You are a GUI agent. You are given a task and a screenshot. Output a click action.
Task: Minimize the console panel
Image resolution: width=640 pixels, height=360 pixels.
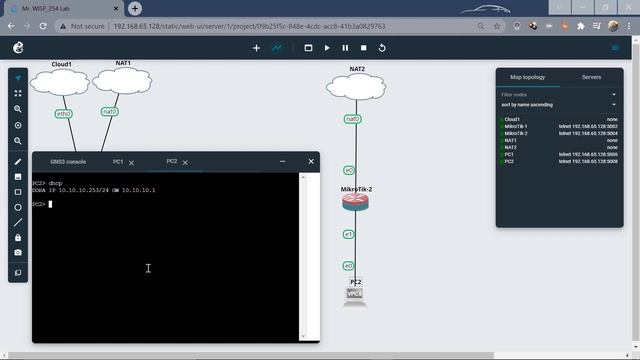[x=282, y=162]
